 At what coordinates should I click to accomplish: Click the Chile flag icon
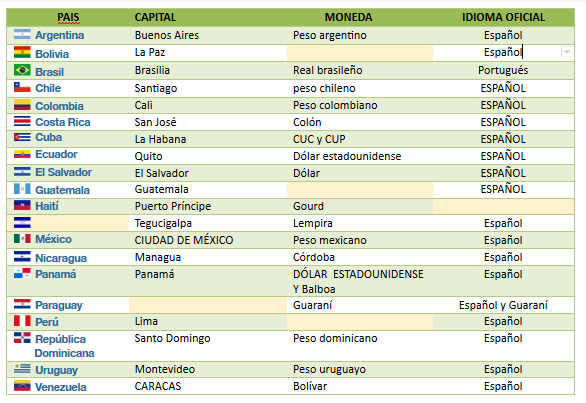tap(22, 87)
